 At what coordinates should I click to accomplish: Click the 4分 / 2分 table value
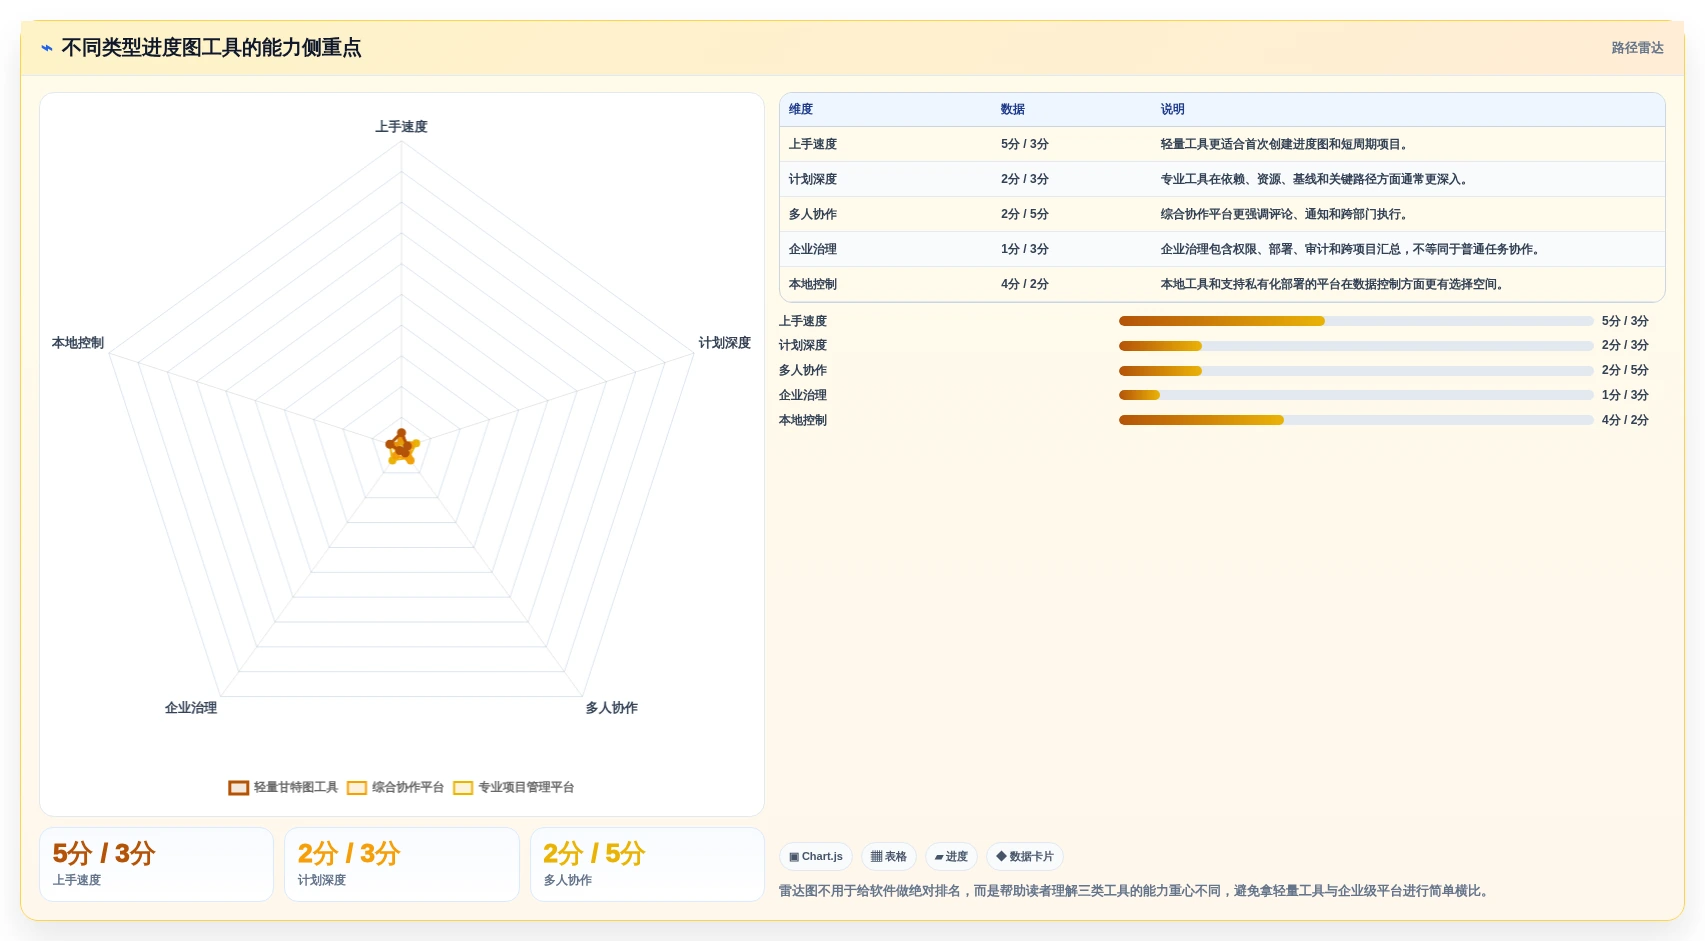[x=1025, y=285]
